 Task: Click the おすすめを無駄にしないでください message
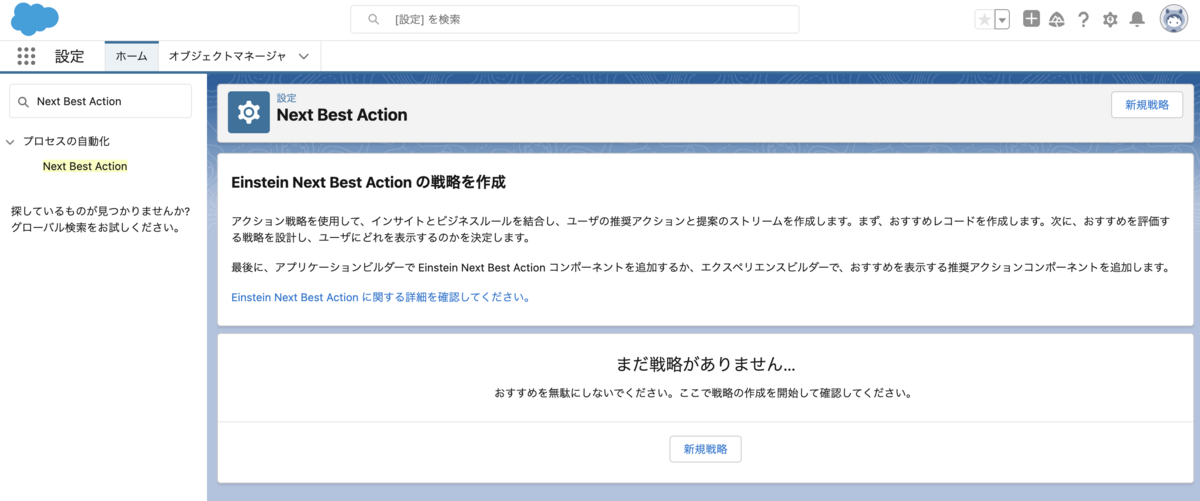(703, 393)
